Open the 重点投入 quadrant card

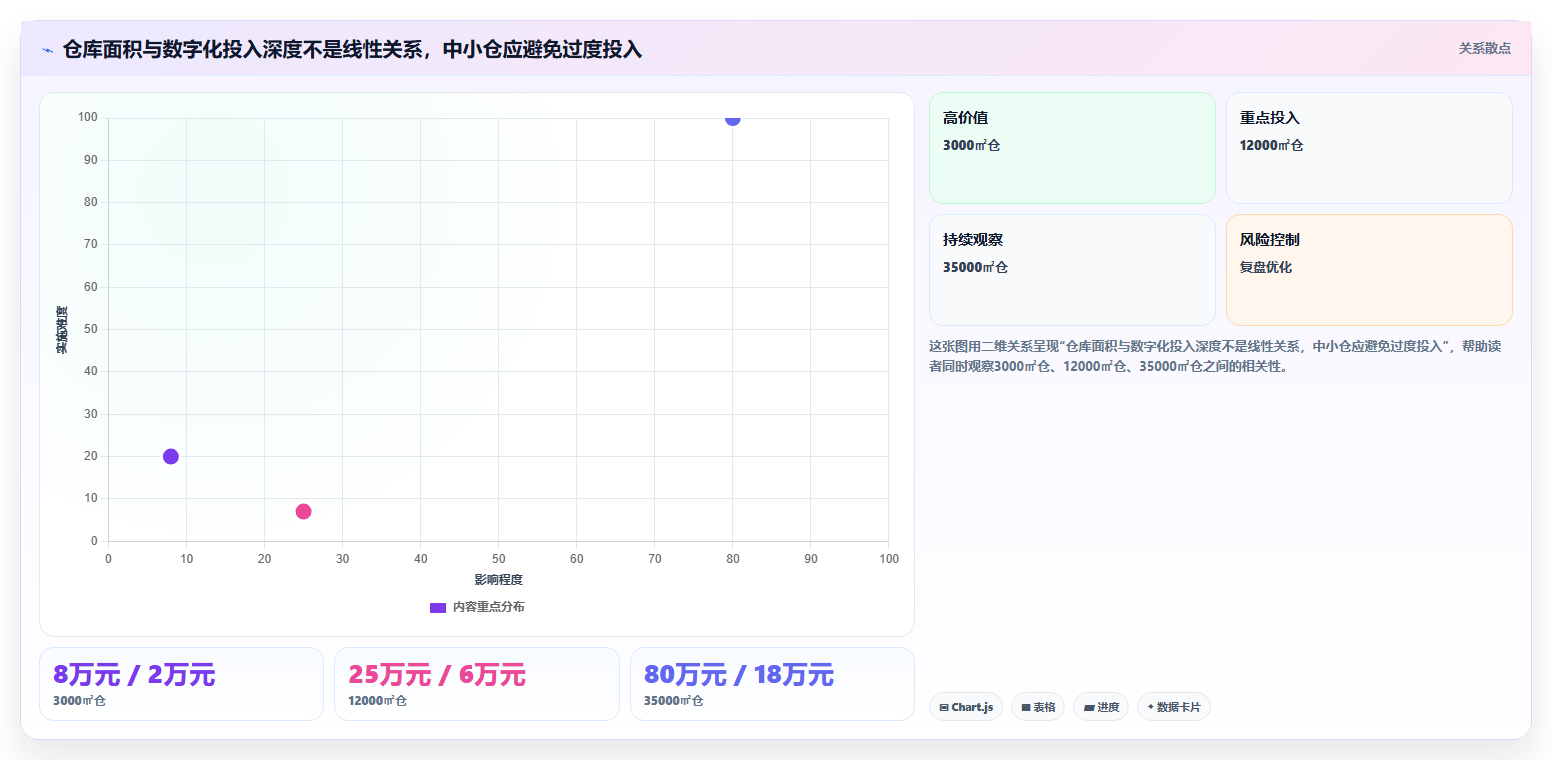click(1369, 148)
